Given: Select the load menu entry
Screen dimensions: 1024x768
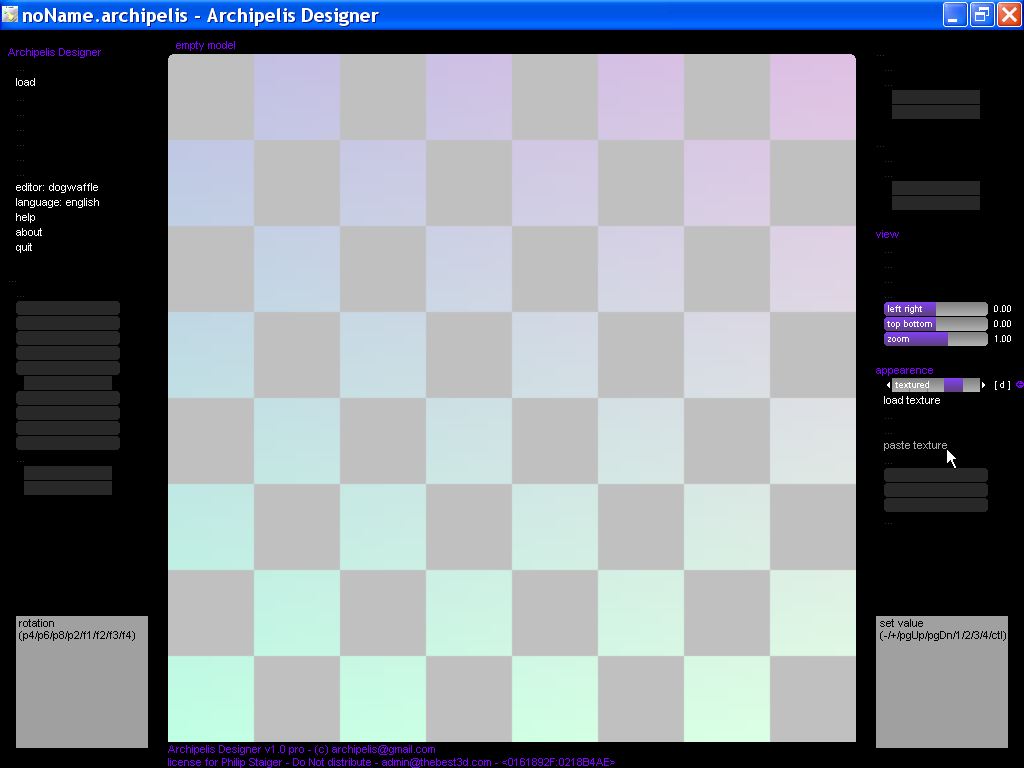Looking at the screenshot, I should (25, 82).
